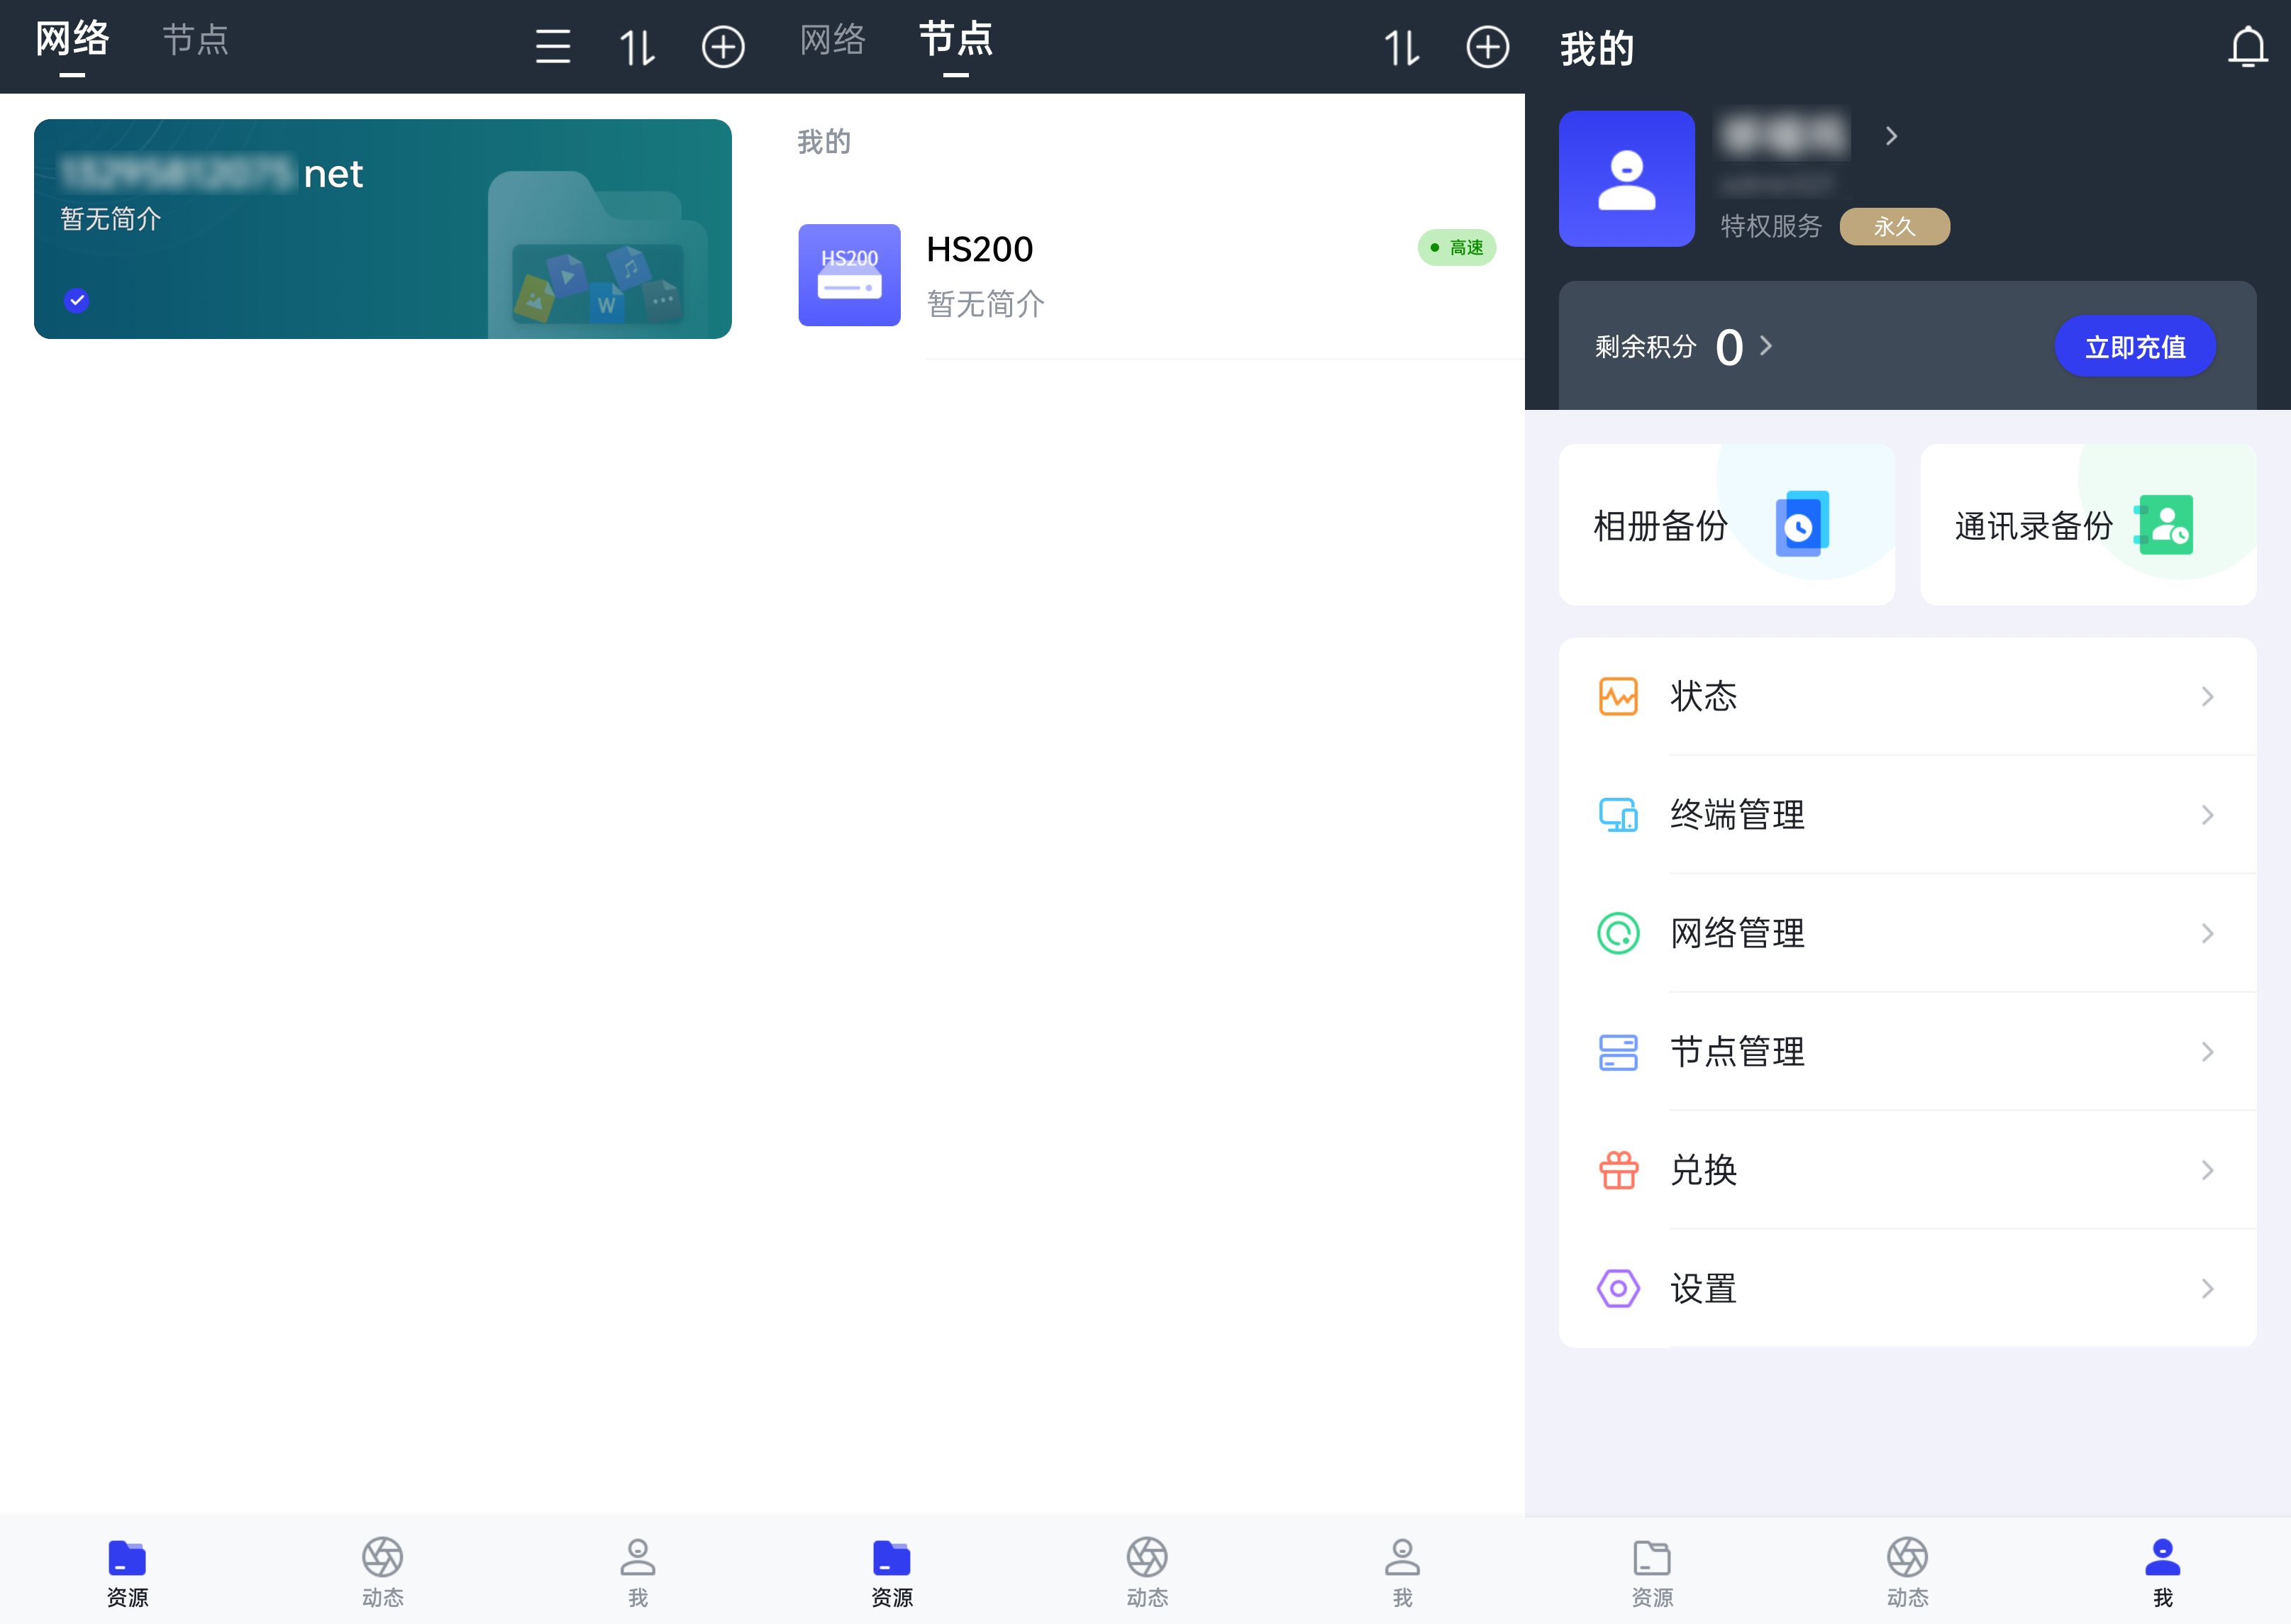
Task: Open 网络管理 network management
Action: [x=1906, y=933]
